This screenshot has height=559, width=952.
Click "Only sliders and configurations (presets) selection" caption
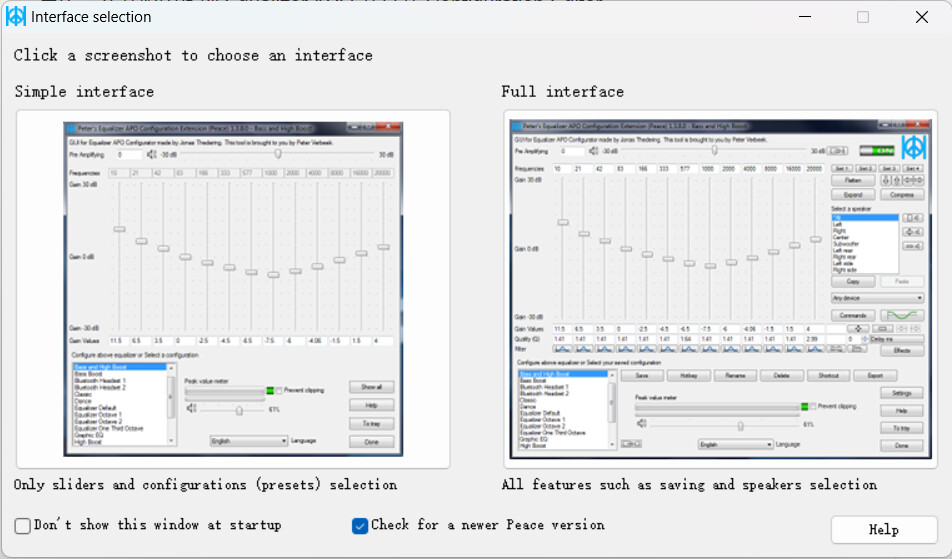tap(205, 484)
